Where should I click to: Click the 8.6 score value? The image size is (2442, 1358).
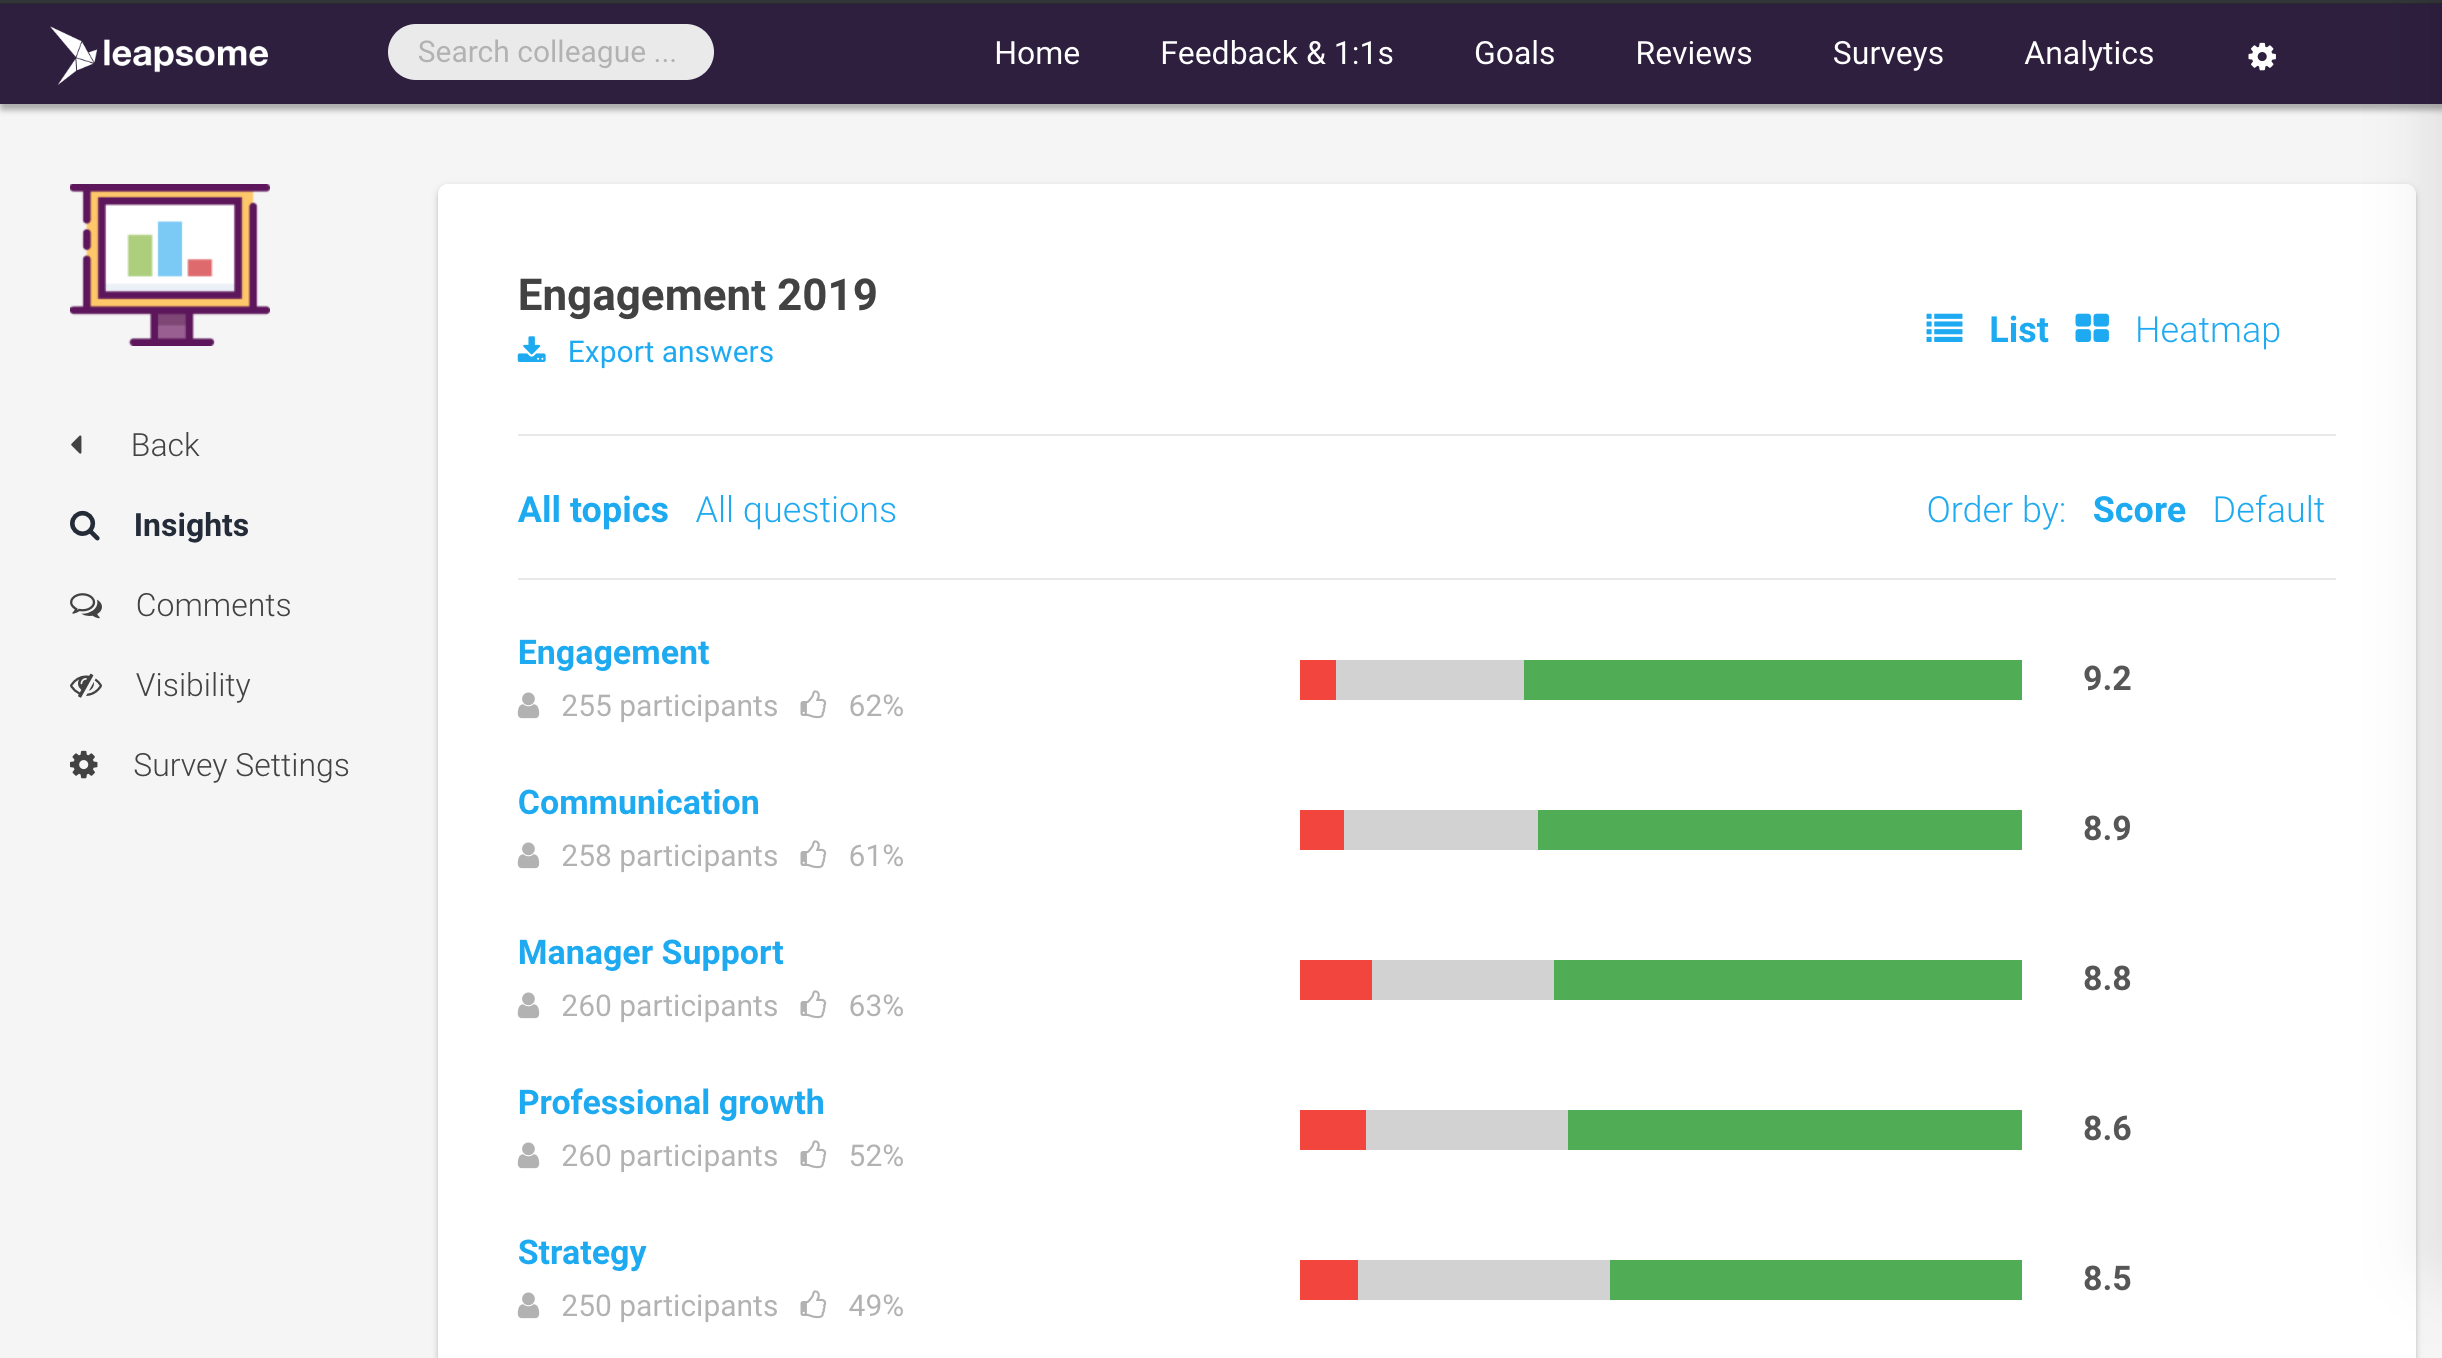2107,1129
